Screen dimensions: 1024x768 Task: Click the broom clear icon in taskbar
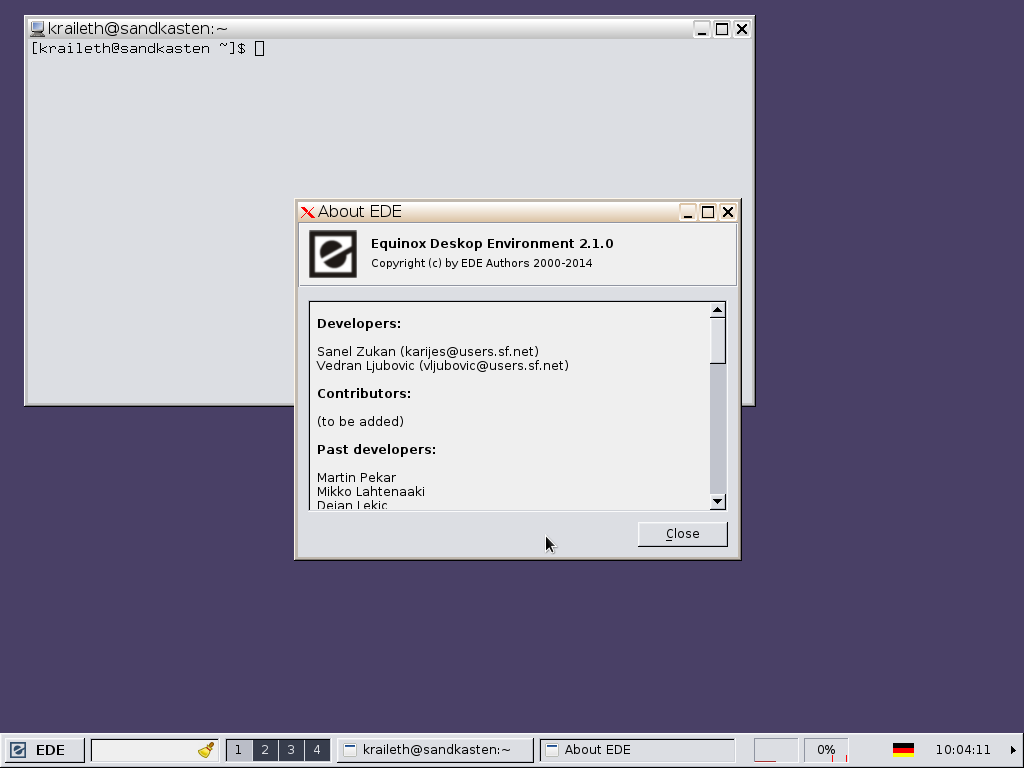(x=206, y=750)
